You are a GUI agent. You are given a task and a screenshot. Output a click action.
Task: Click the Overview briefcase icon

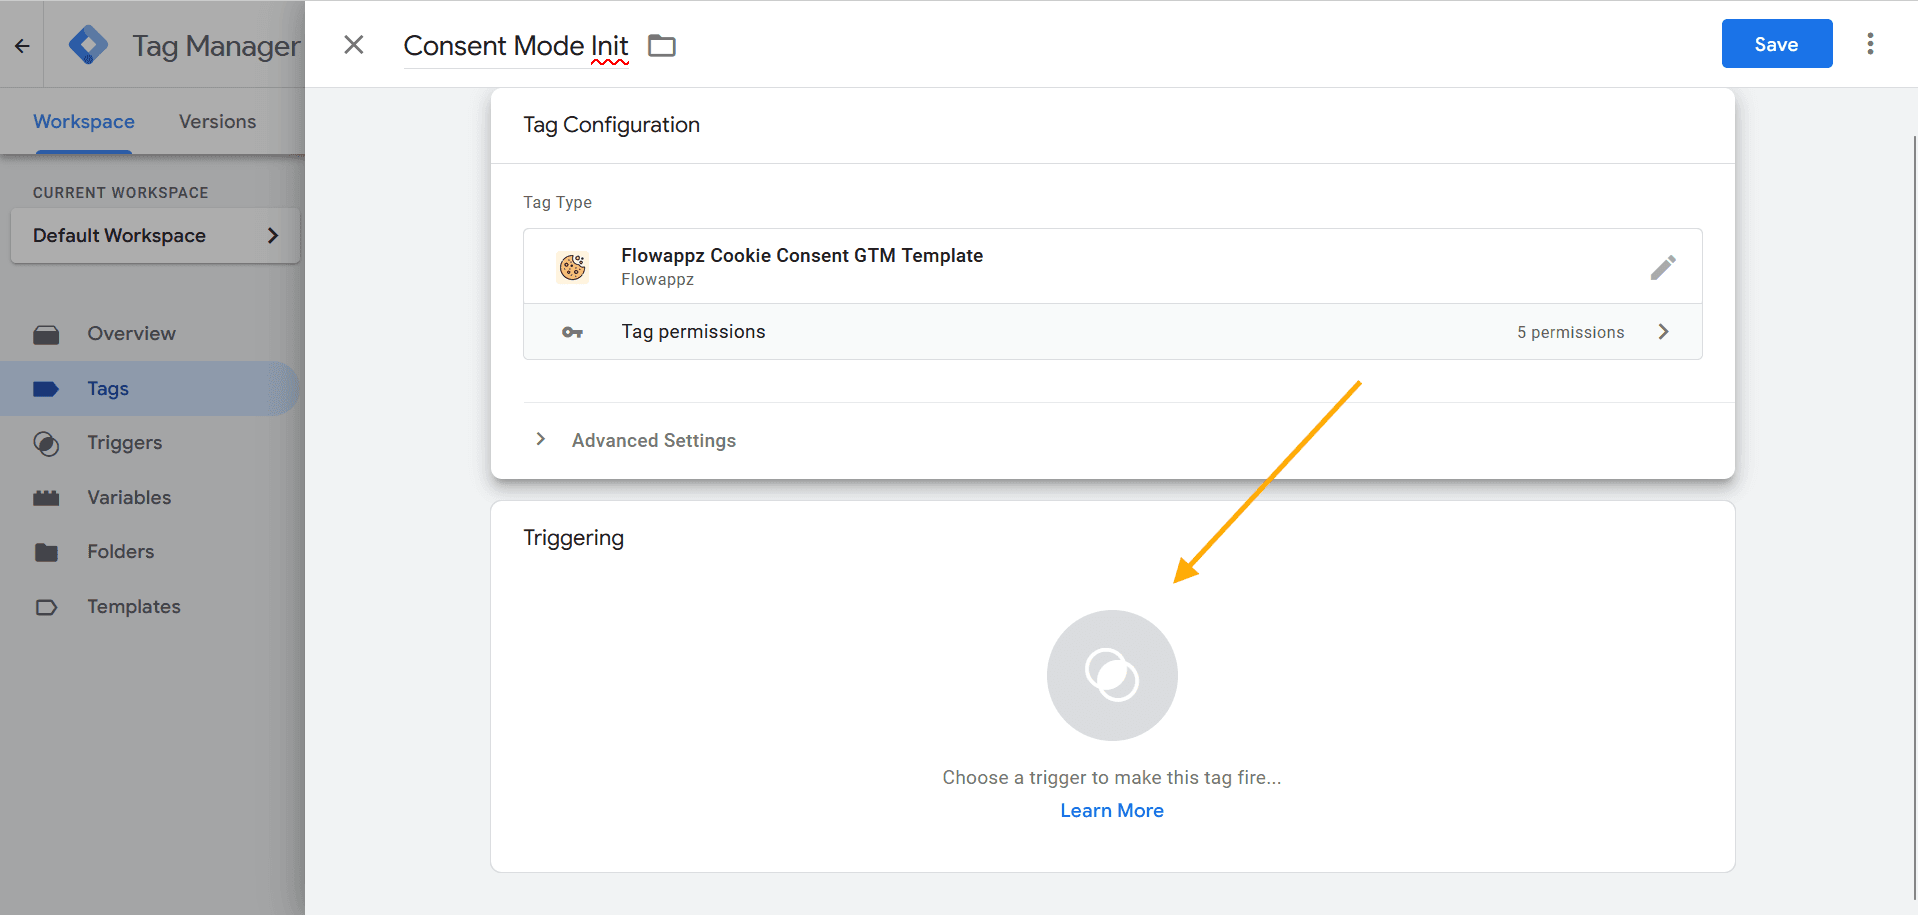(x=46, y=334)
